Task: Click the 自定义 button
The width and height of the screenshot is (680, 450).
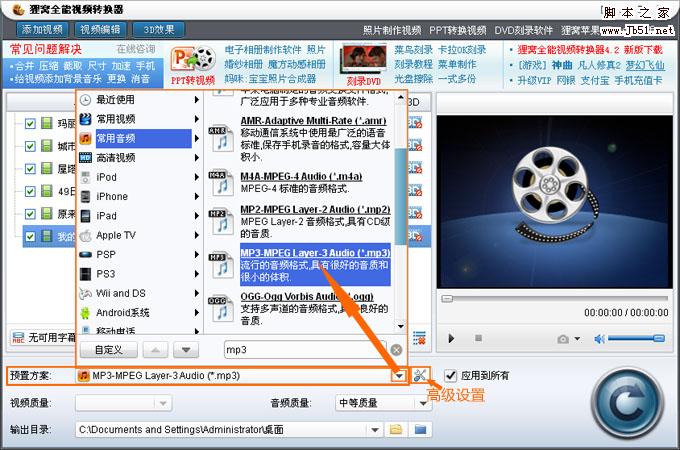Action: (x=108, y=349)
